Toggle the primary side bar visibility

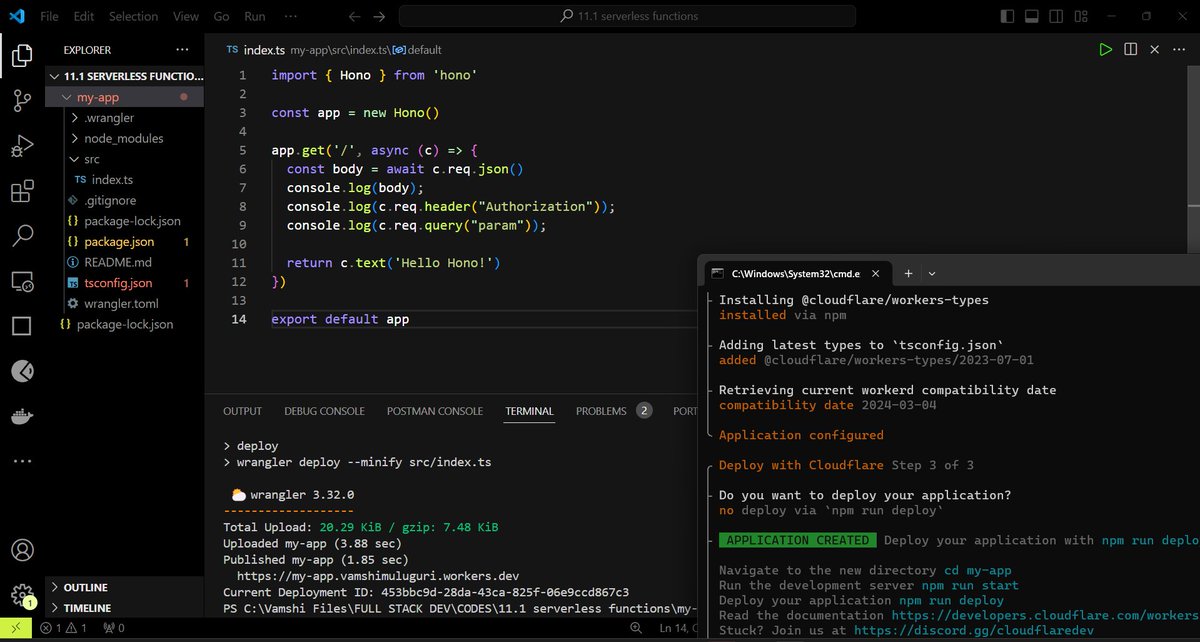coord(1006,16)
